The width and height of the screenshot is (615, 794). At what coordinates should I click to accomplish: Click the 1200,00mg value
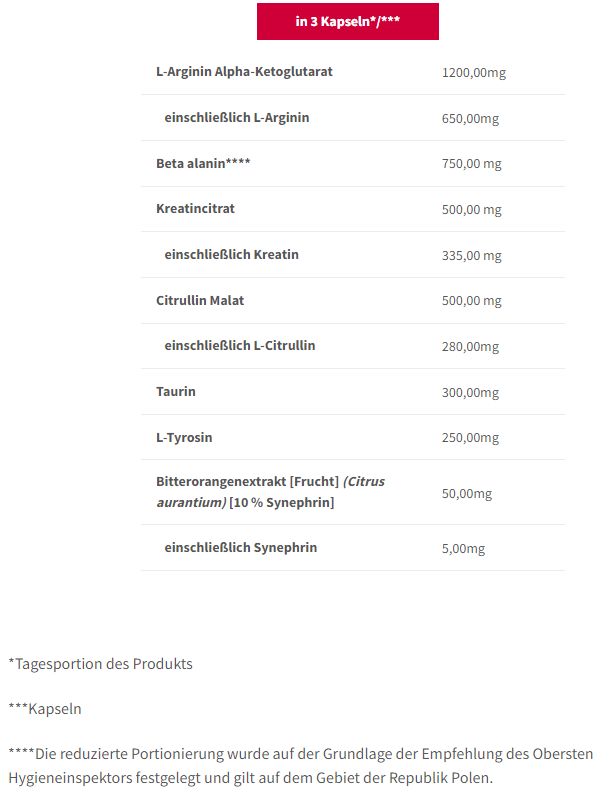click(474, 72)
